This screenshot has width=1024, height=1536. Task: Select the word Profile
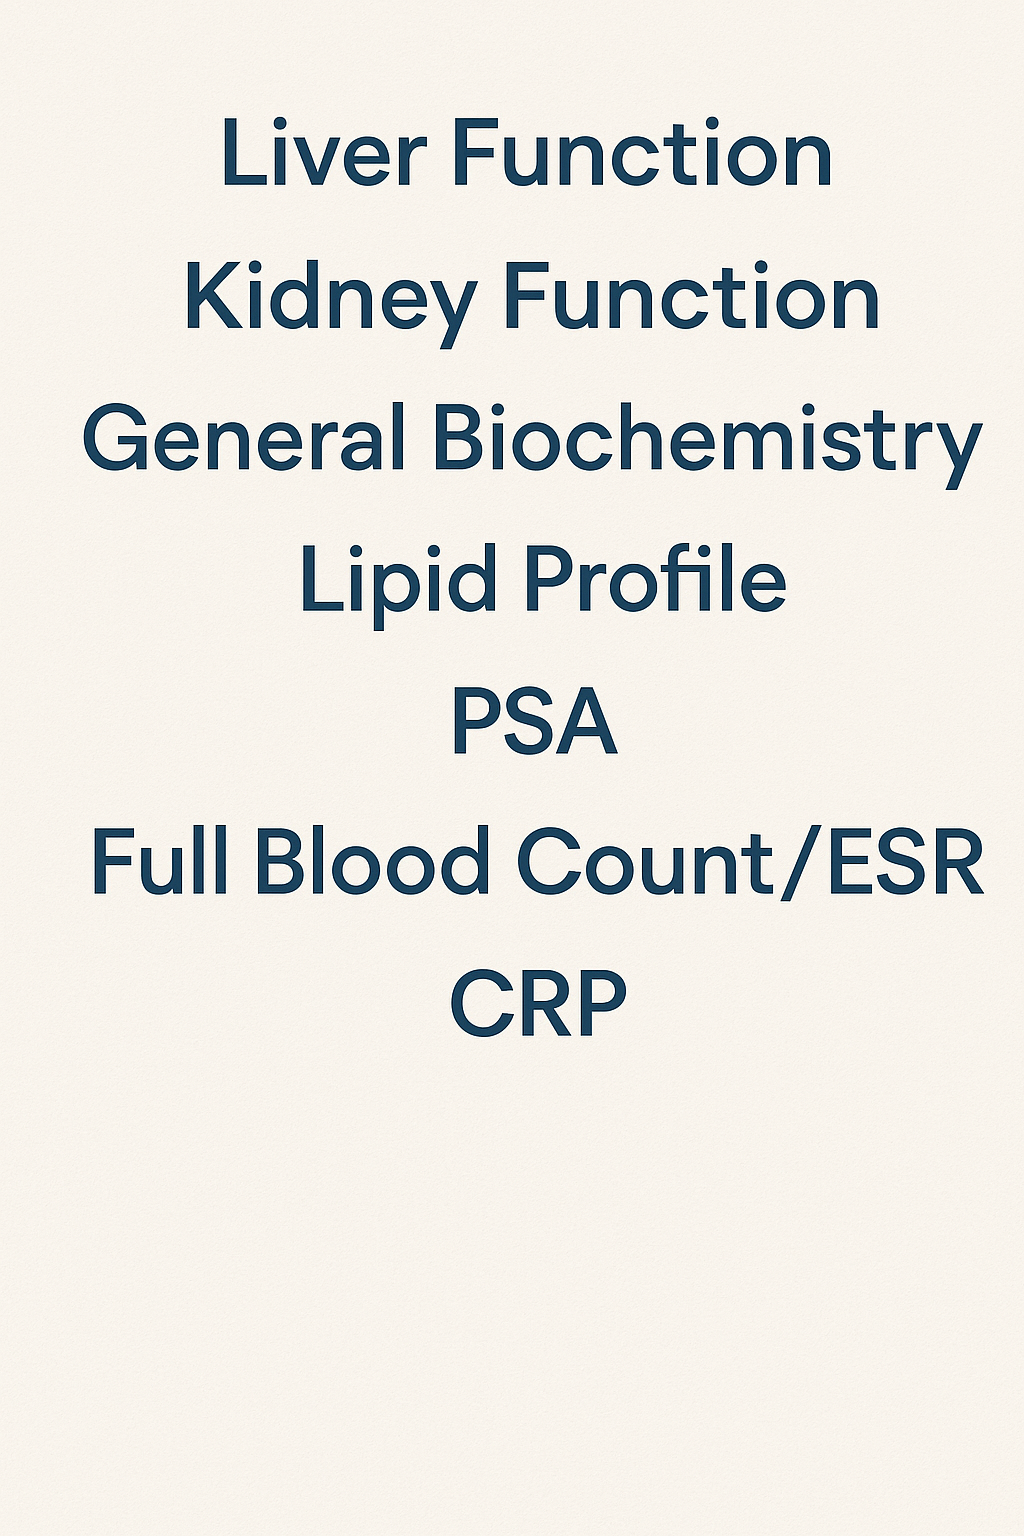point(655,579)
